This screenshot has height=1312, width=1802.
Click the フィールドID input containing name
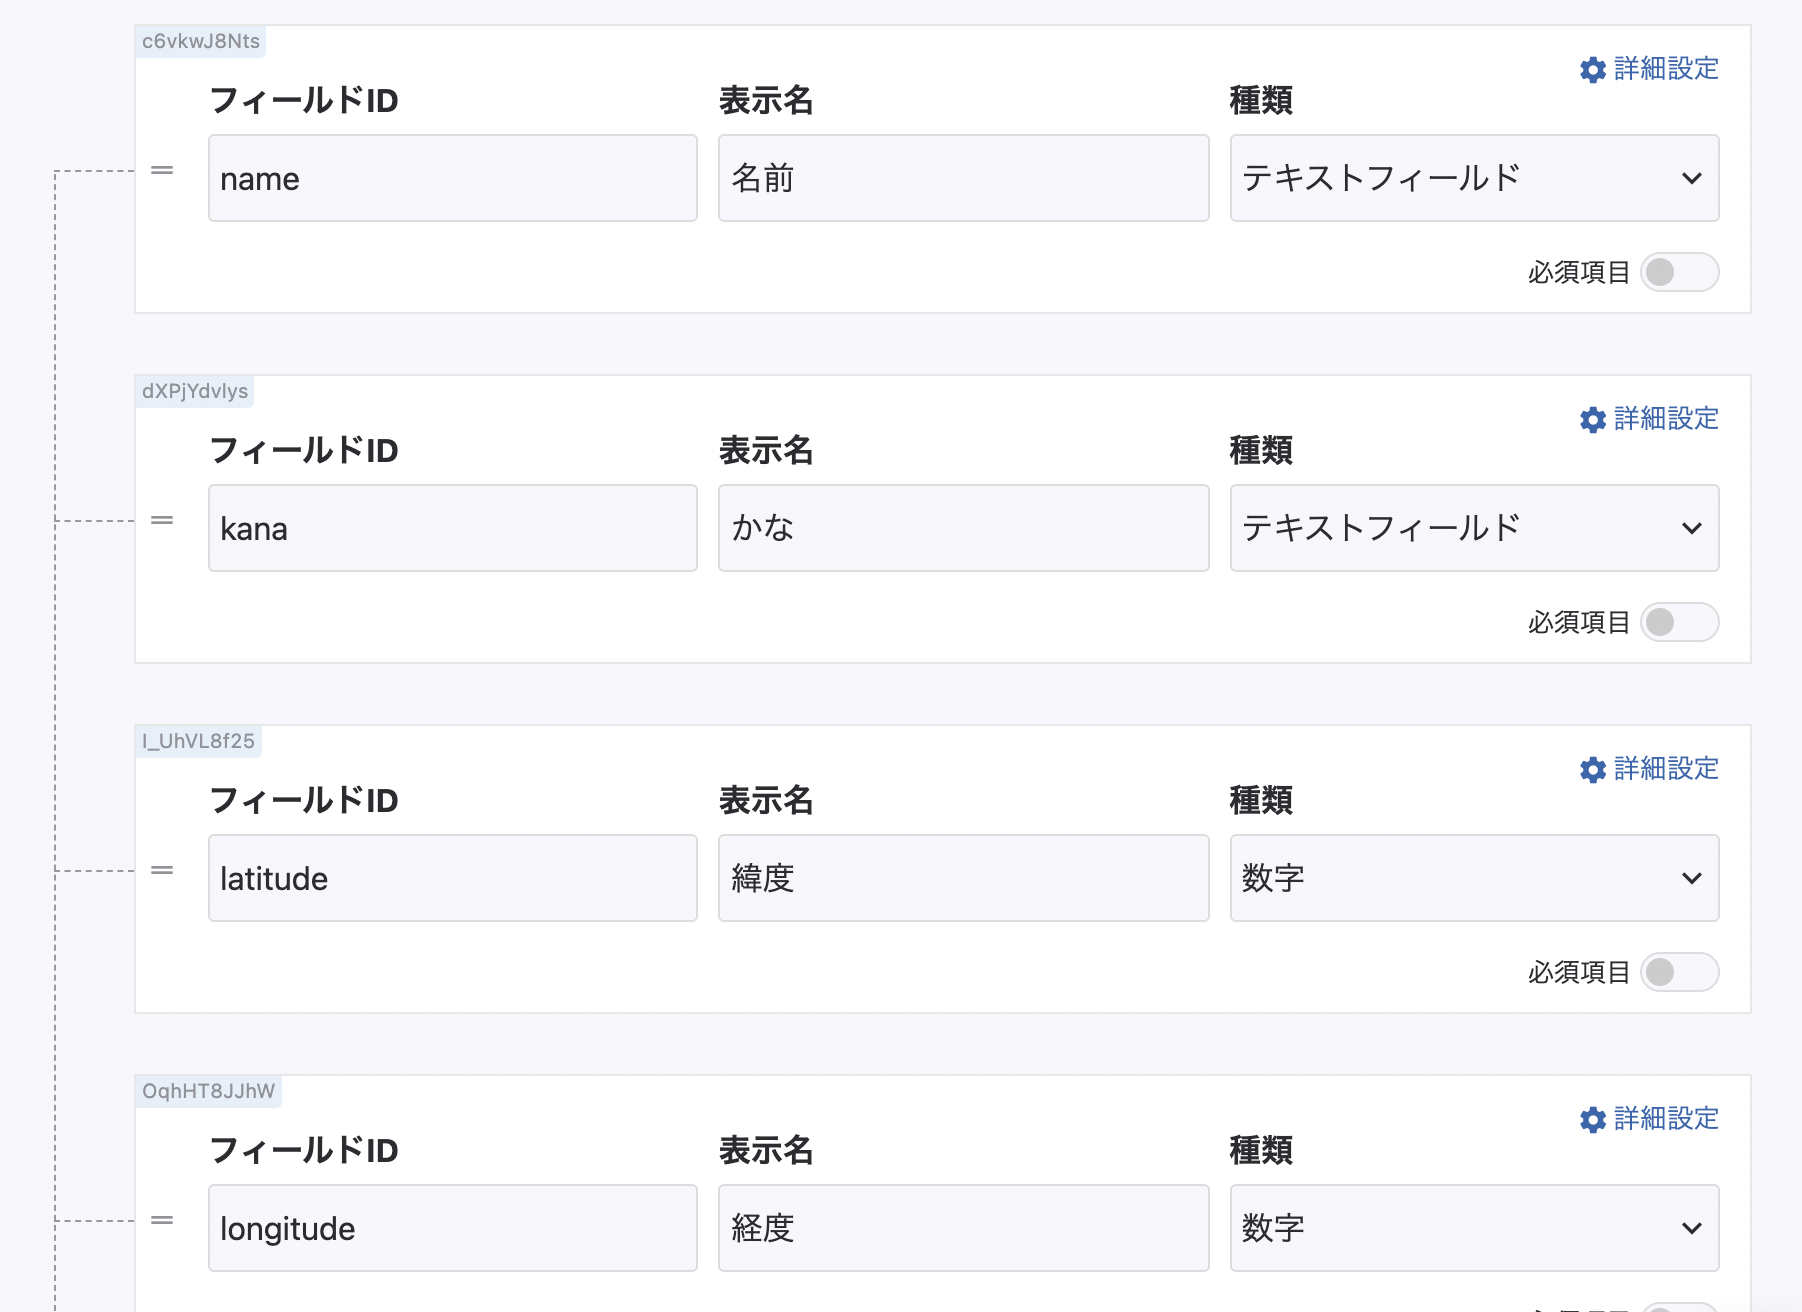[452, 178]
